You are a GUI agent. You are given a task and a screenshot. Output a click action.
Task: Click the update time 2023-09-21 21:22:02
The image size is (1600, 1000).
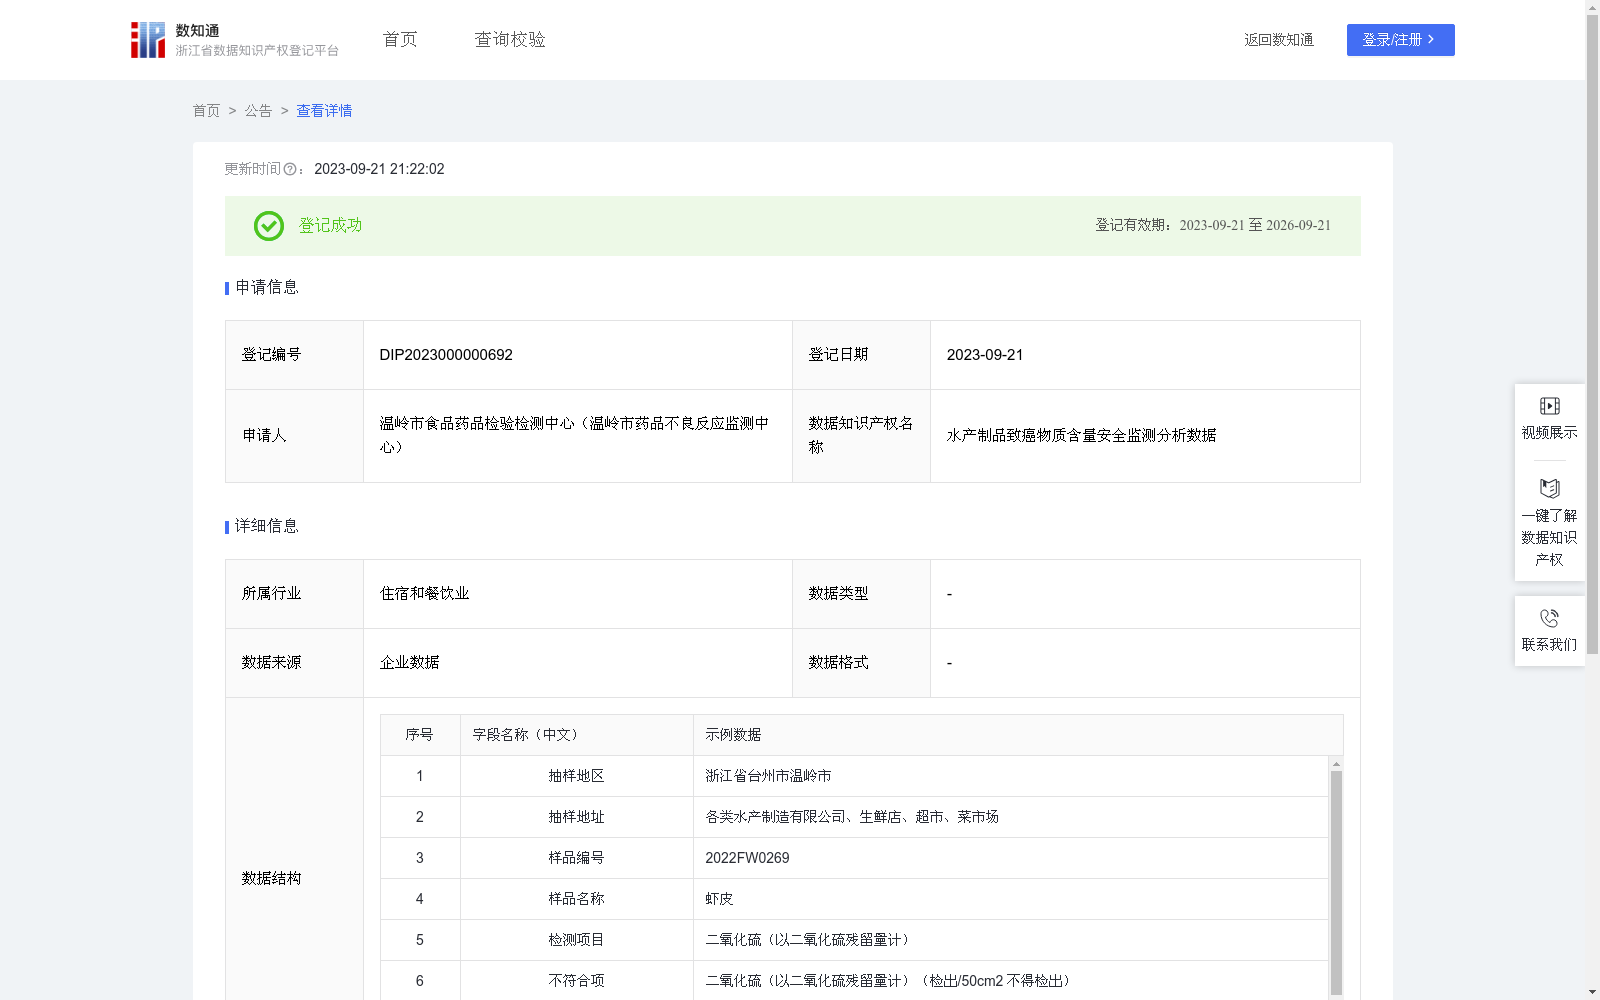[x=379, y=170]
